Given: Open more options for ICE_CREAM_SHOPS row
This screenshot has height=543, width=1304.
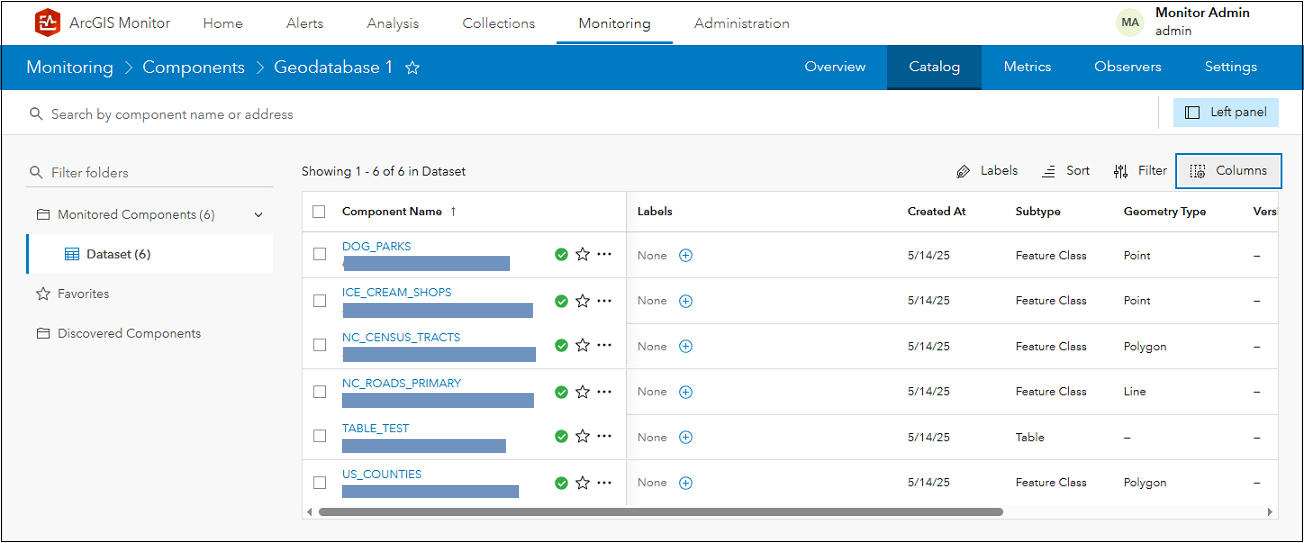Looking at the screenshot, I should pyautogui.click(x=604, y=300).
